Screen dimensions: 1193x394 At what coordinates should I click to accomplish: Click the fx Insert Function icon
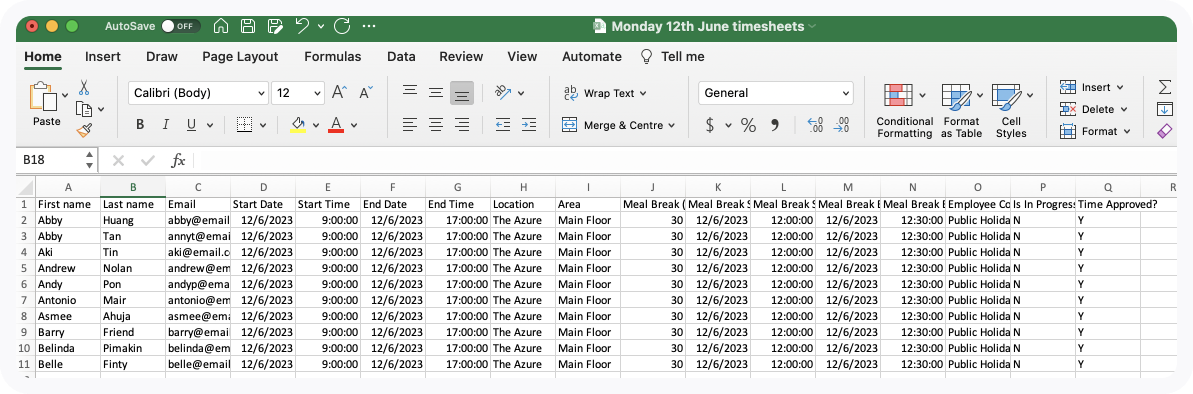178,160
